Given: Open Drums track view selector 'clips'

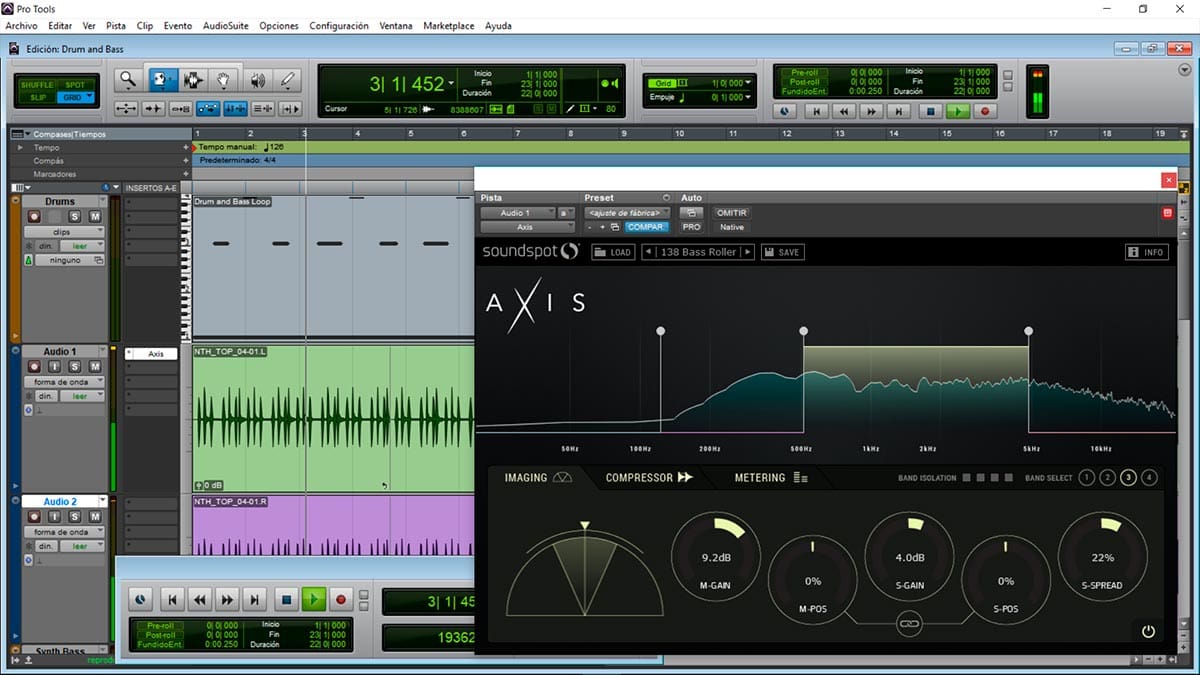Looking at the screenshot, I should click(x=64, y=232).
